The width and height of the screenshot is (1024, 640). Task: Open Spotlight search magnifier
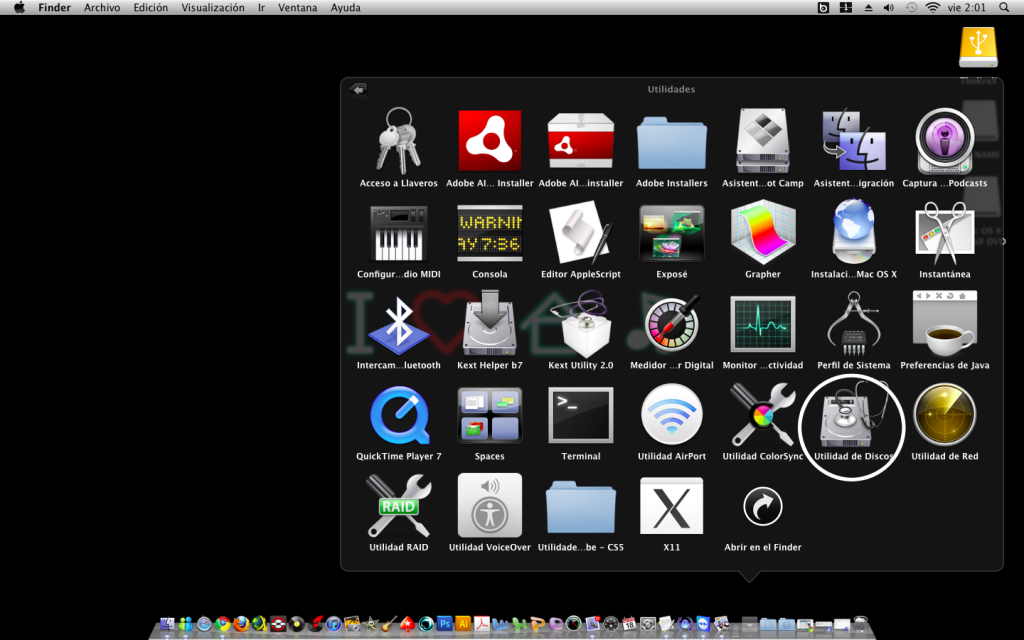pos(1004,8)
